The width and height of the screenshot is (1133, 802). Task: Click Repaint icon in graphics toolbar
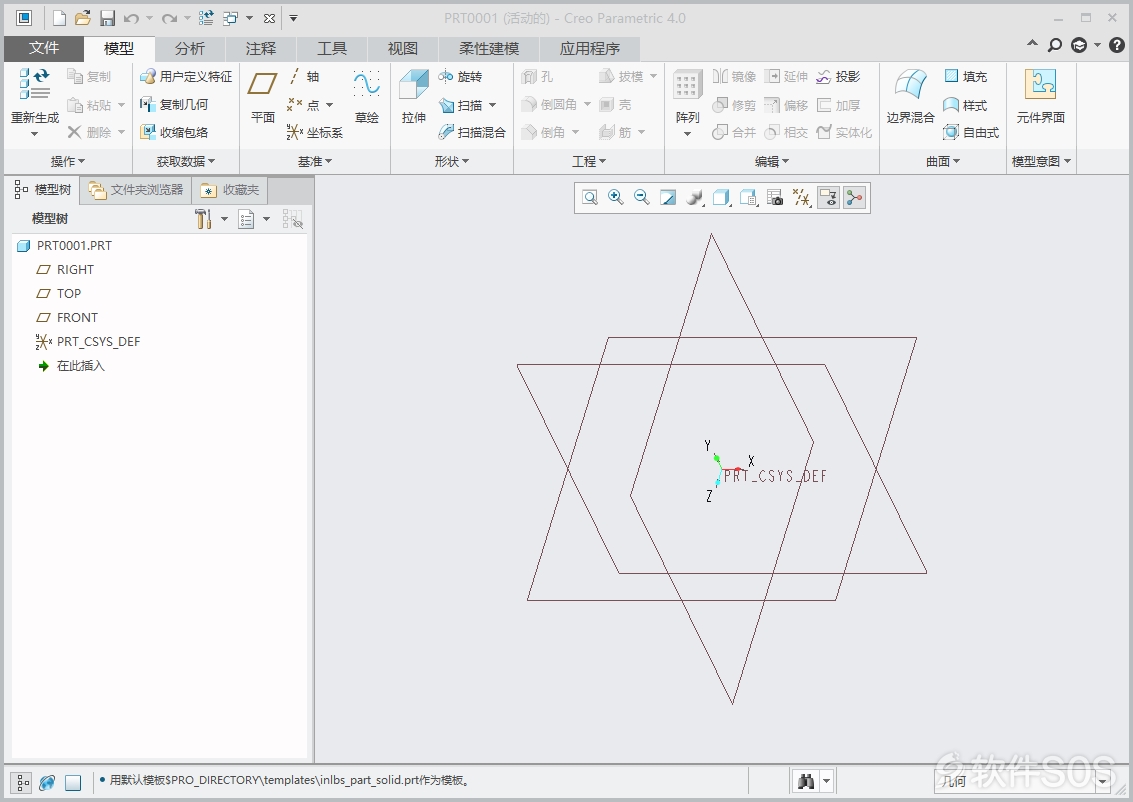pos(668,197)
